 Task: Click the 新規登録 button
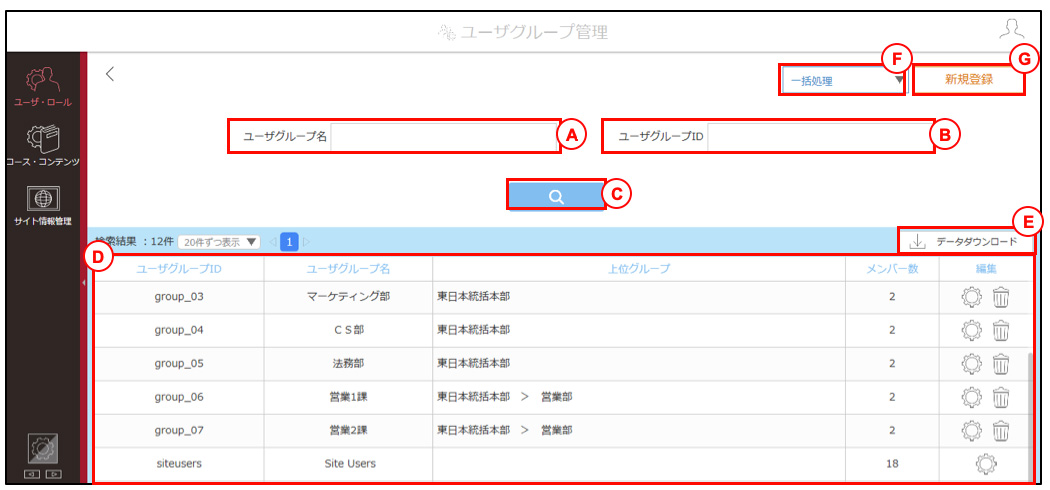coord(968,79)
